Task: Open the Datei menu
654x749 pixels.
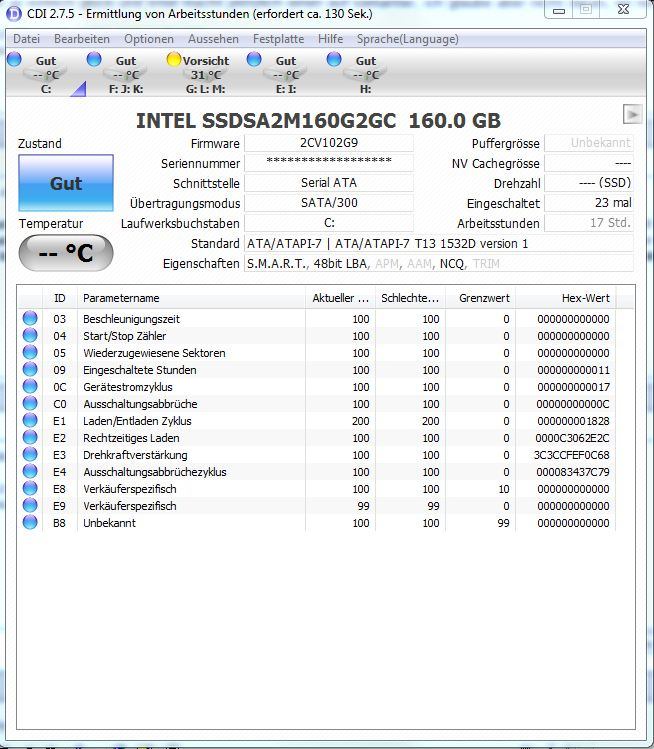Action: [26, 39]
